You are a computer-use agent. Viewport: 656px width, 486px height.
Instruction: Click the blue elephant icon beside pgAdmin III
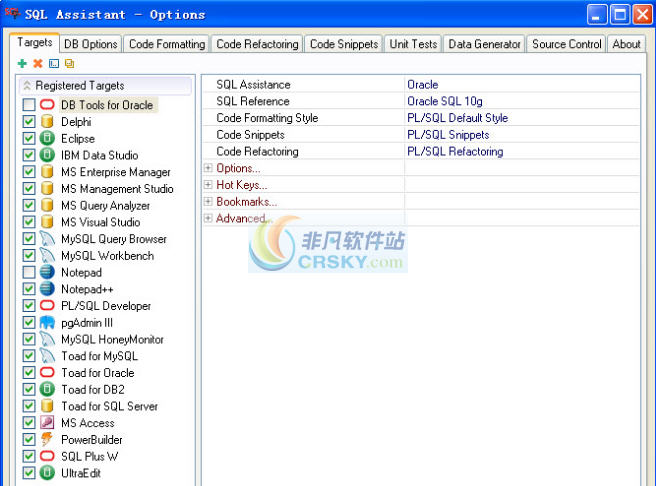[x=47, y=322]
